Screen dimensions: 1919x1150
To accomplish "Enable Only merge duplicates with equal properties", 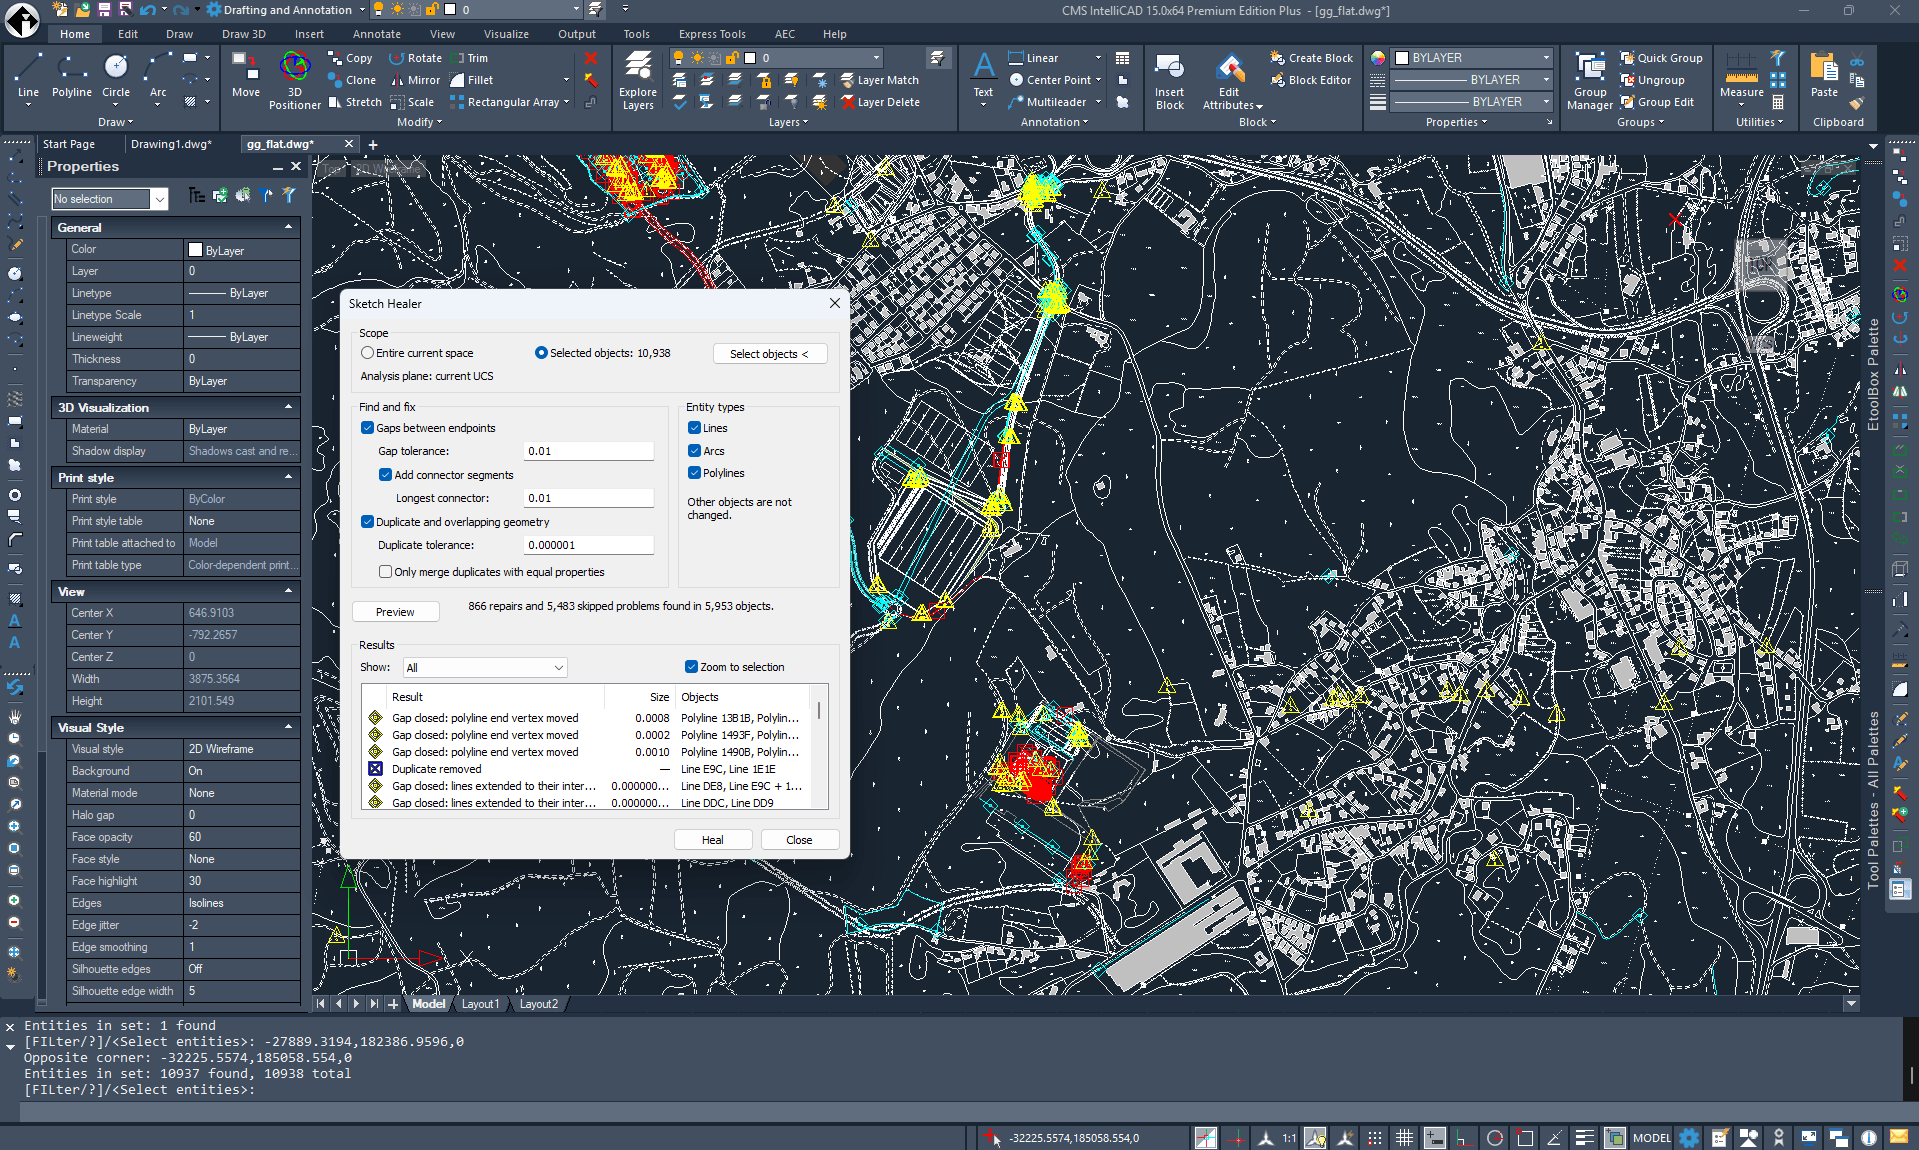I will click(x=385, y=572).
